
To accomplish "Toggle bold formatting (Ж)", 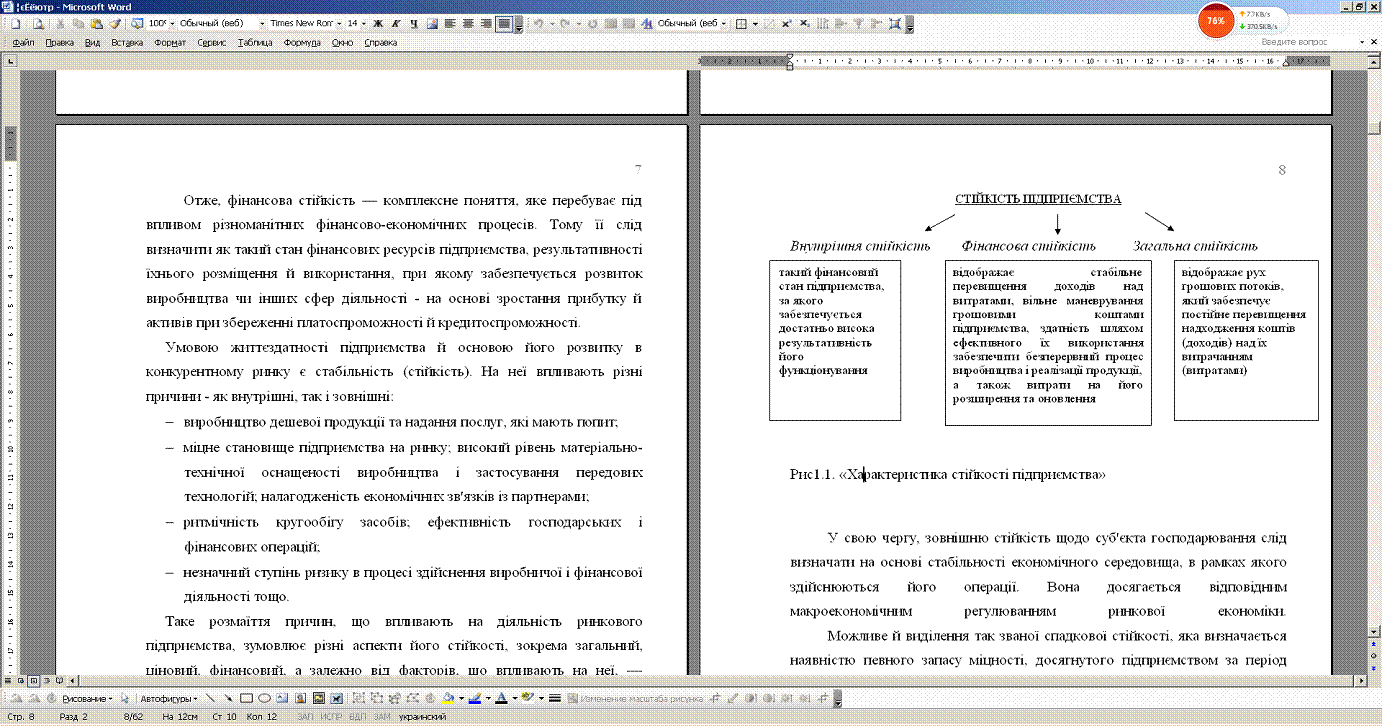I will 379,23.
